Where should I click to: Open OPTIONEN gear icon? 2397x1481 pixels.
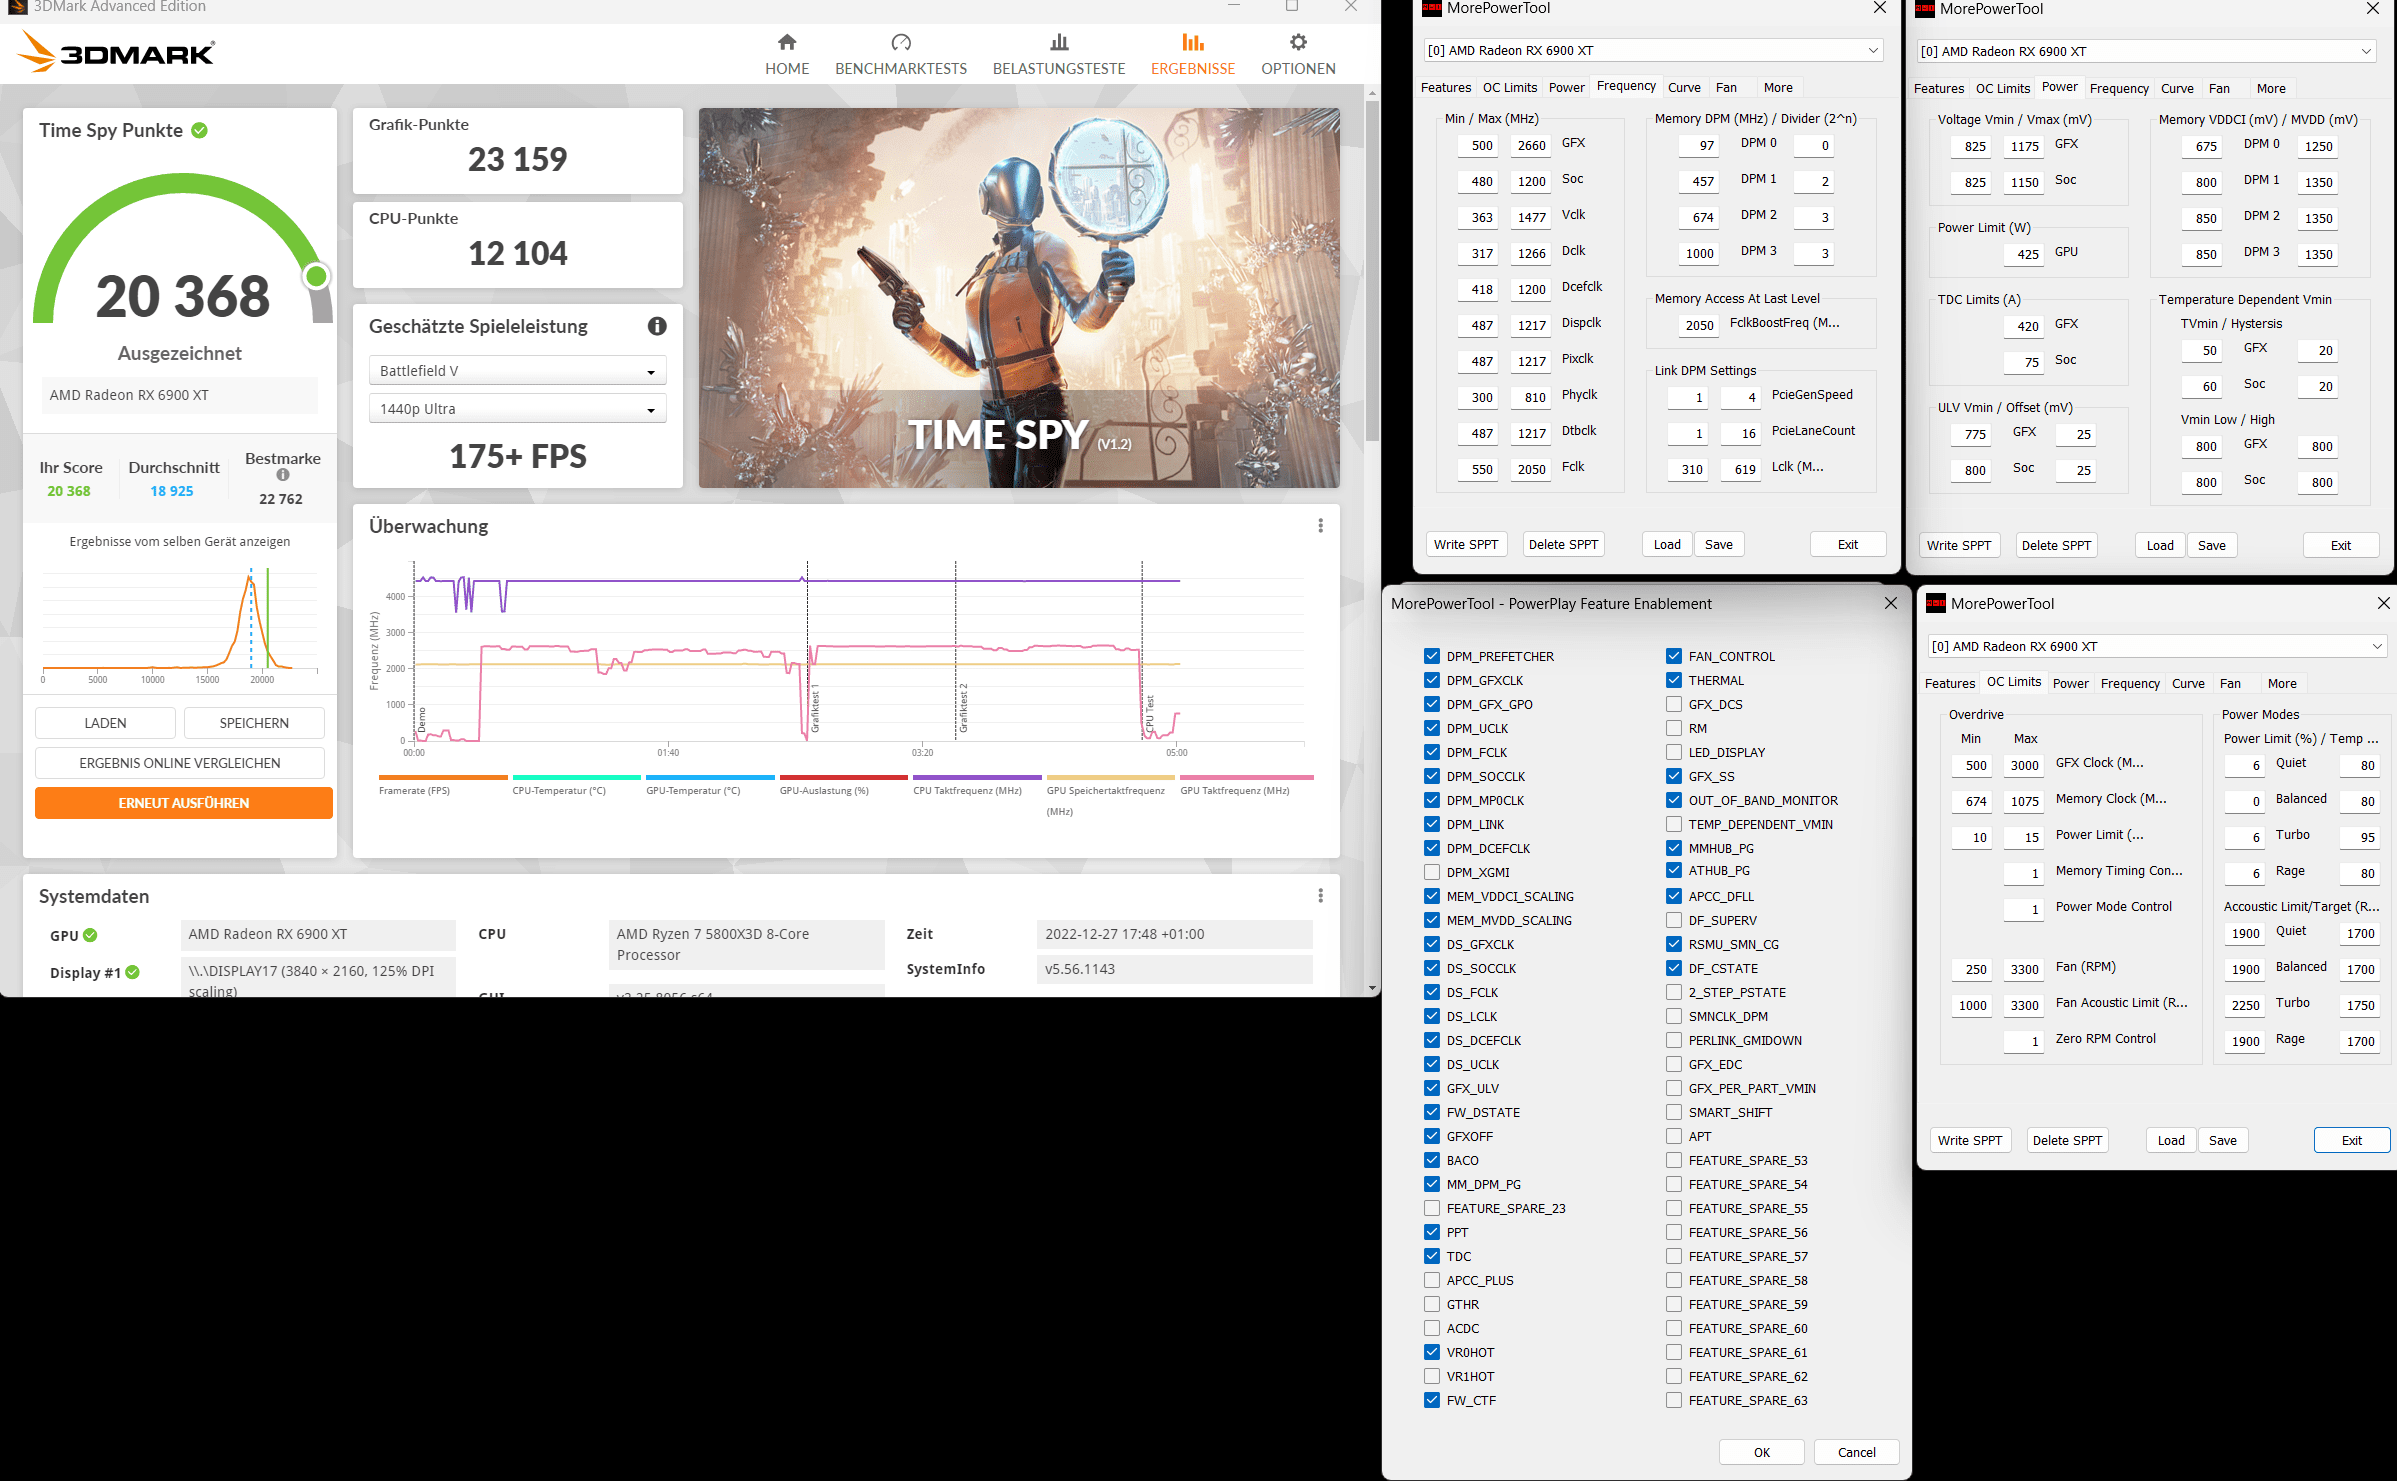(1298, 42)
